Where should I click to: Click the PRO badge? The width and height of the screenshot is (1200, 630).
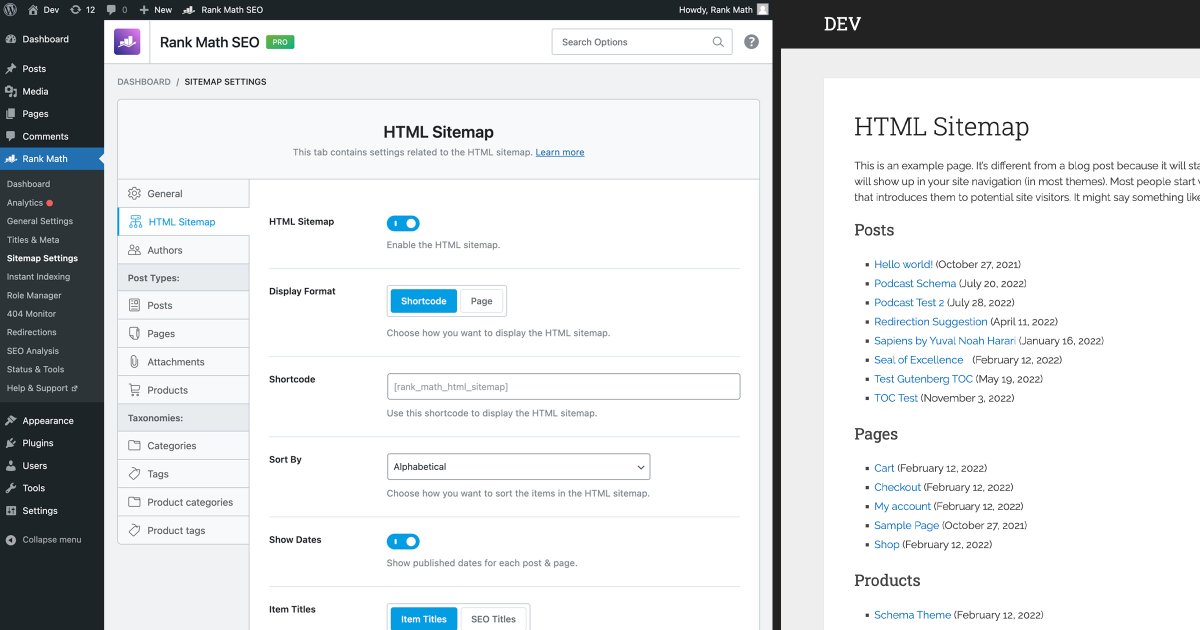point(280,42)
